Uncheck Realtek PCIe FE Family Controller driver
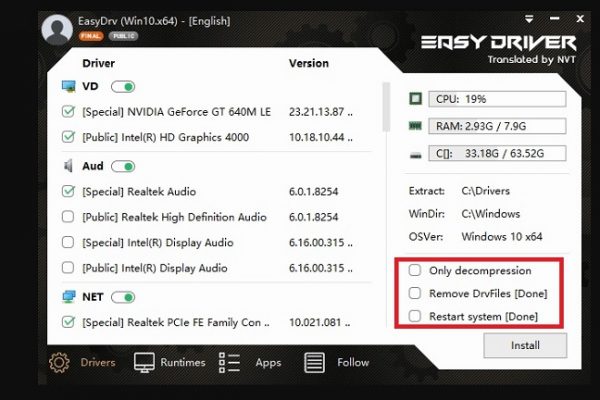This screenshot has width=600, height=400. [68, 322]
